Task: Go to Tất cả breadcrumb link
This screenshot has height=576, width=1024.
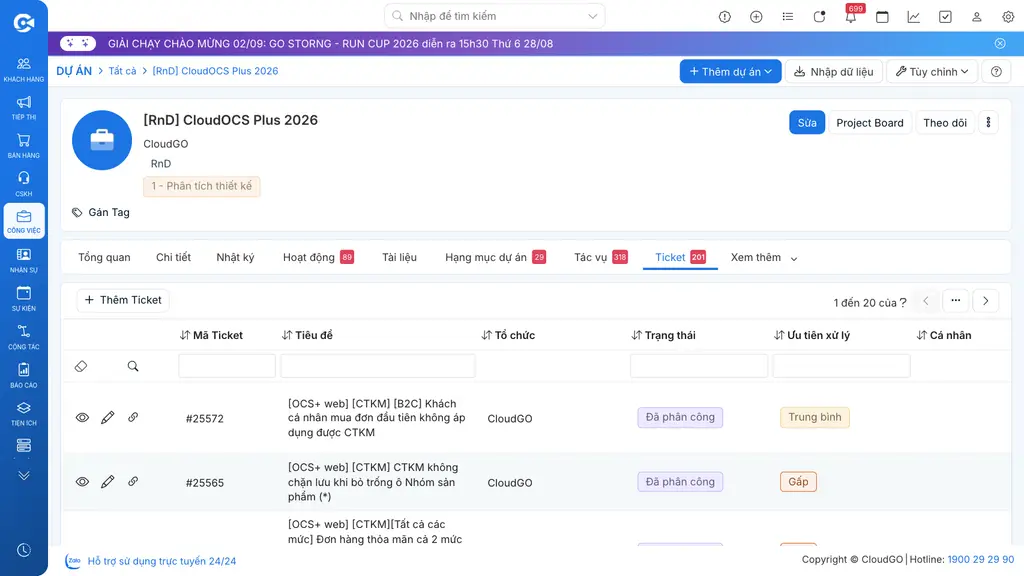Action: pyautogui.click(x=122, y=71)
